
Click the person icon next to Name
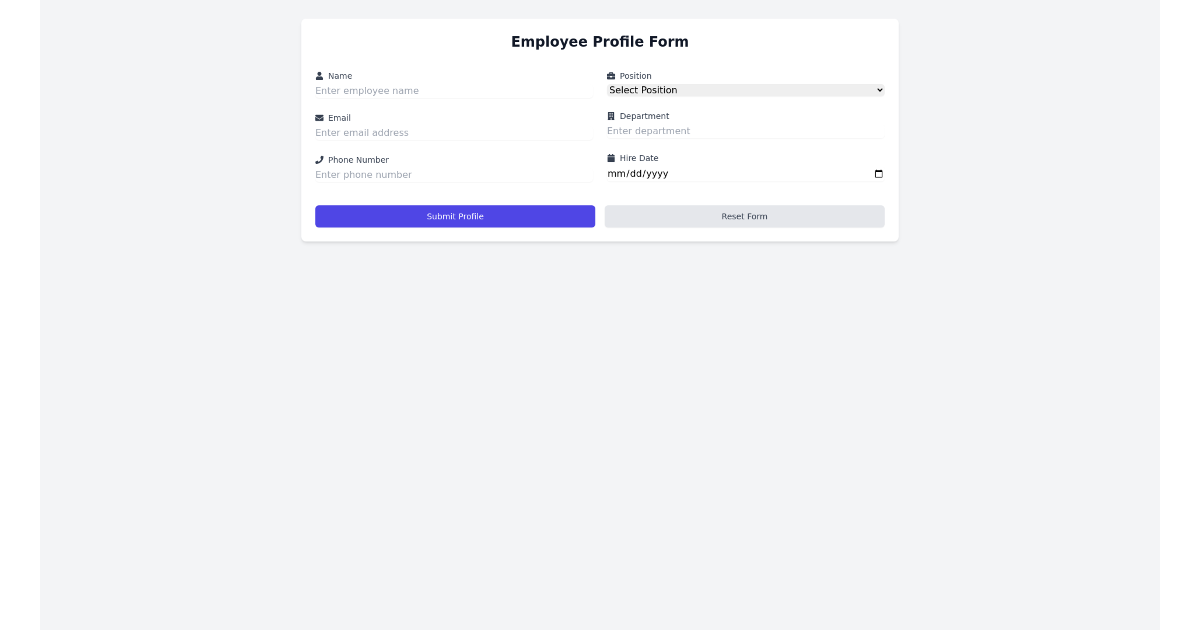point(320,75)
